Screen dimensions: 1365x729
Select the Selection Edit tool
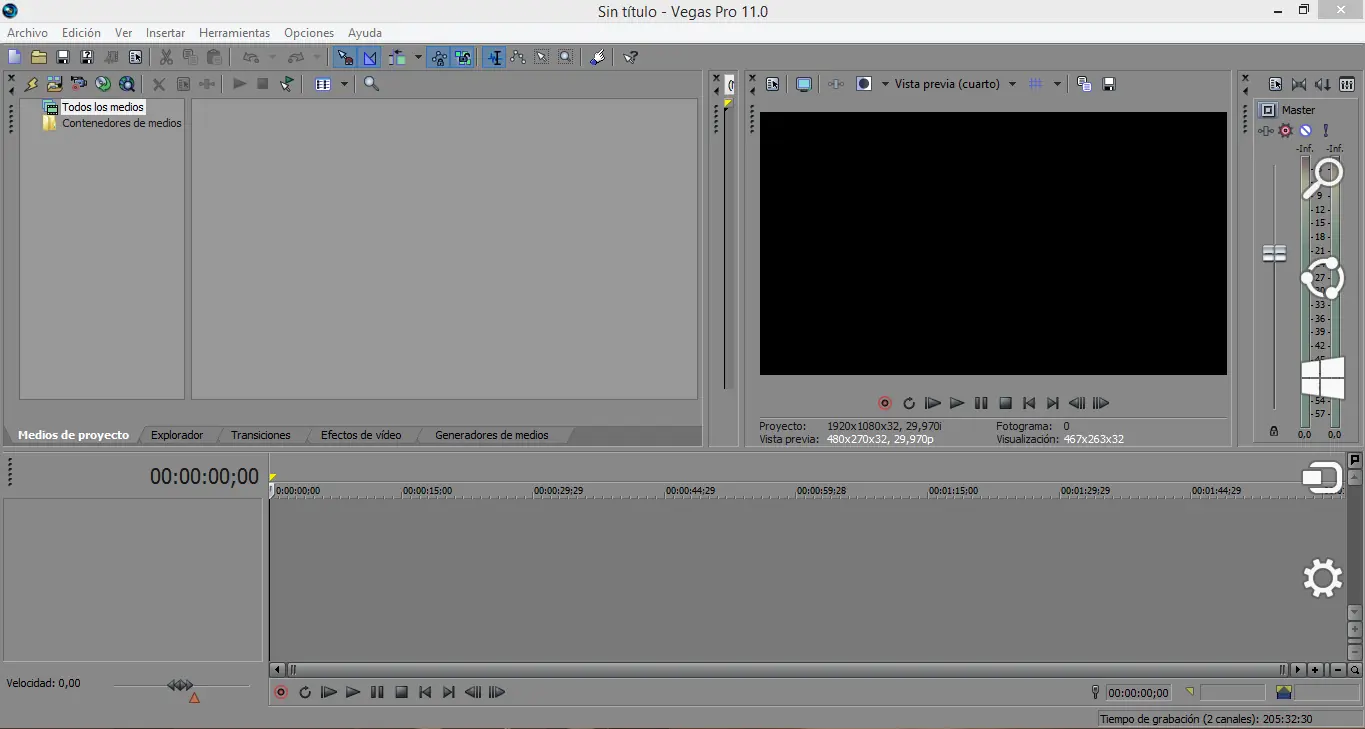[542, 57]
